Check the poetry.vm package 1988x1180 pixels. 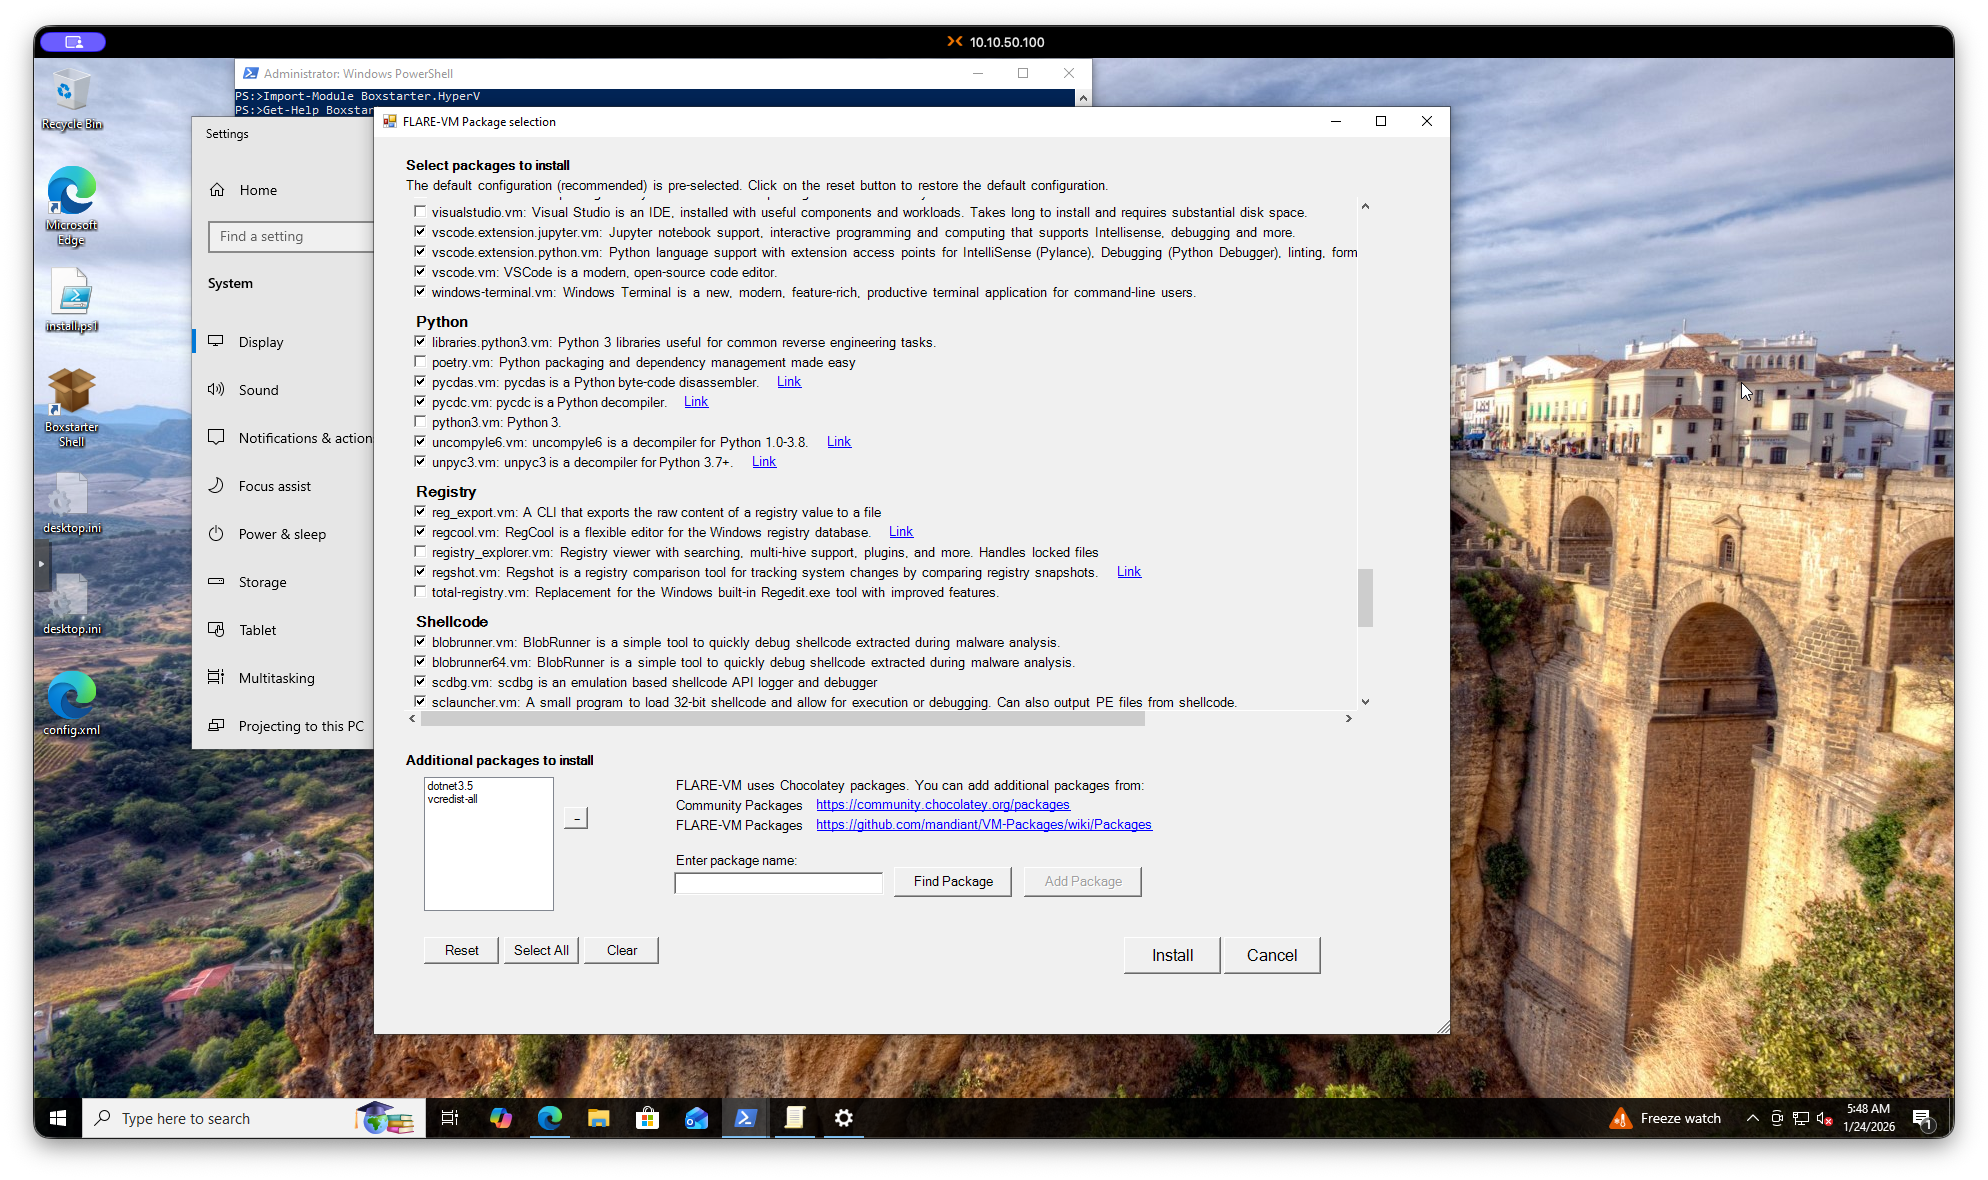[x=420, y=362]
